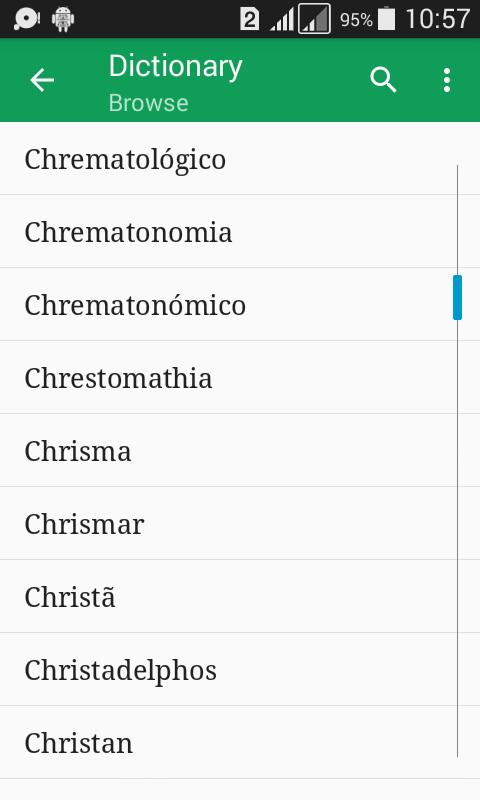The width and height of the screenshot is (480, 800).
Task: Tap the signal strength bars icon
Action: [282, 21]
